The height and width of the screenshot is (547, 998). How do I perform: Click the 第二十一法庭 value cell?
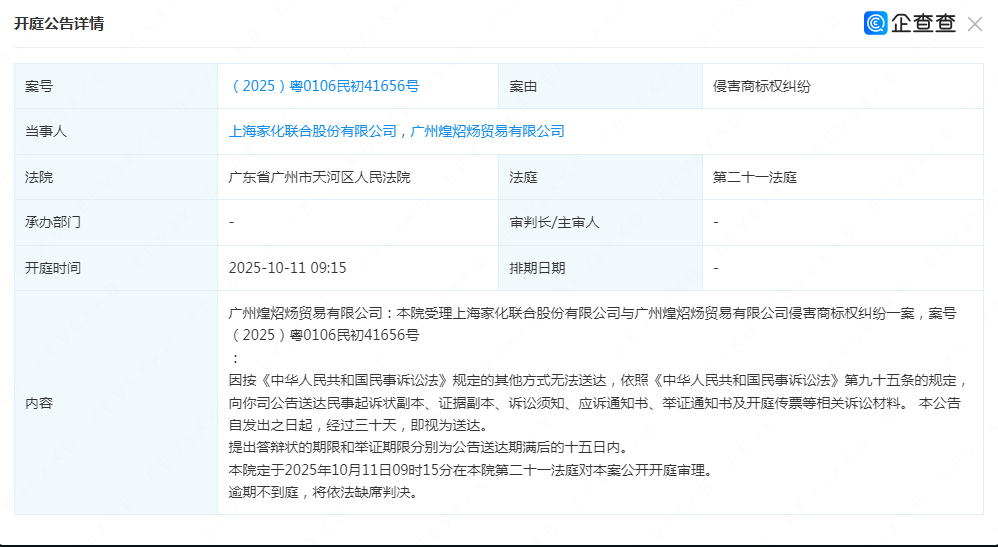click(843, 177)
